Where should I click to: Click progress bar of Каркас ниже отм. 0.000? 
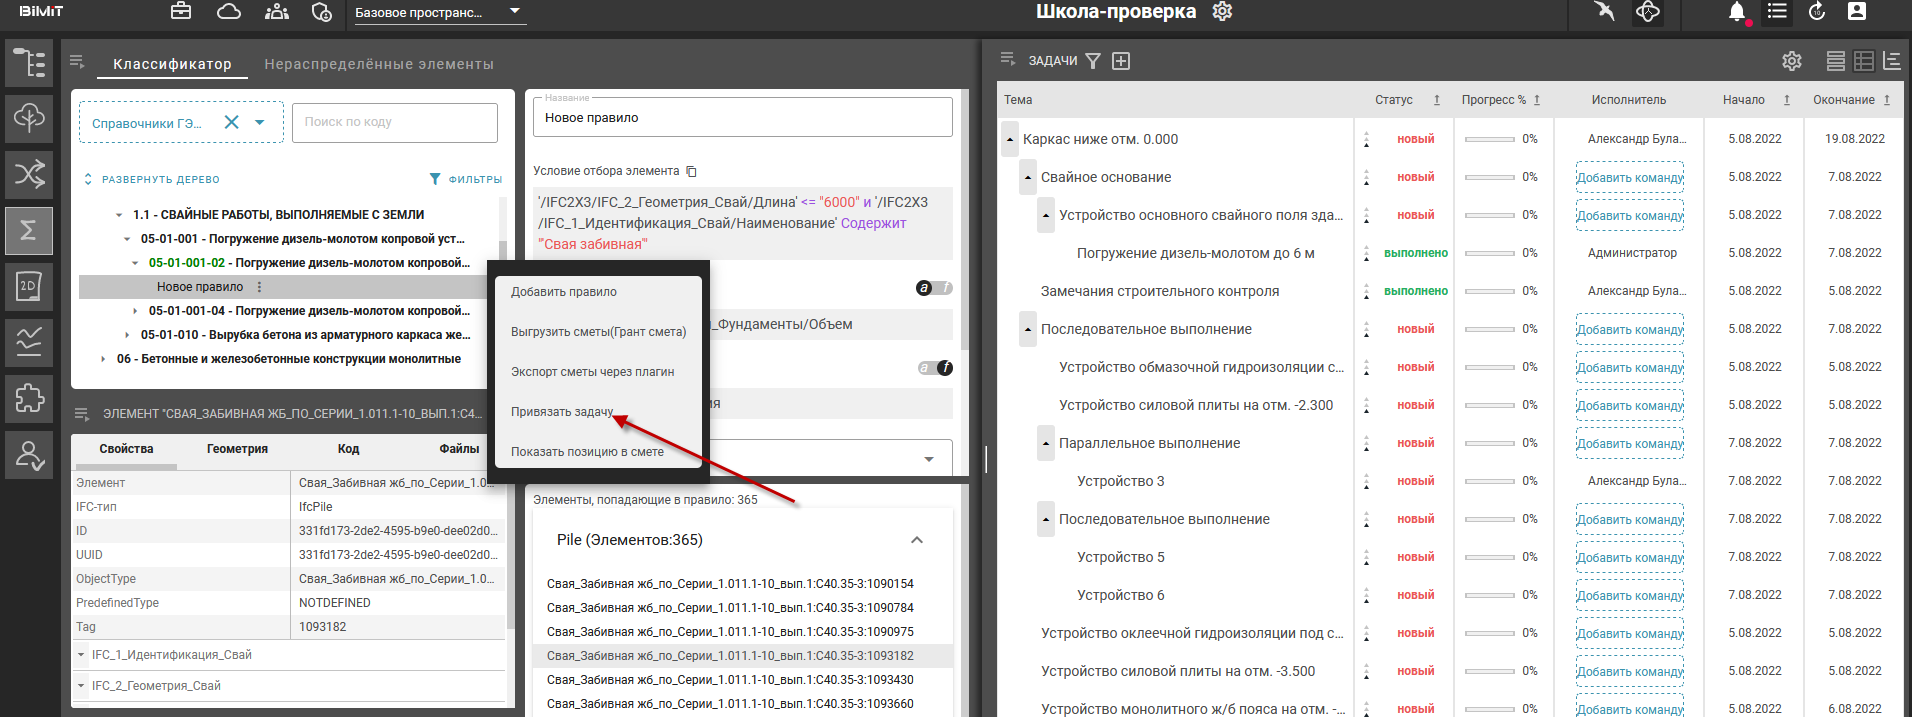coord(1489,140)
